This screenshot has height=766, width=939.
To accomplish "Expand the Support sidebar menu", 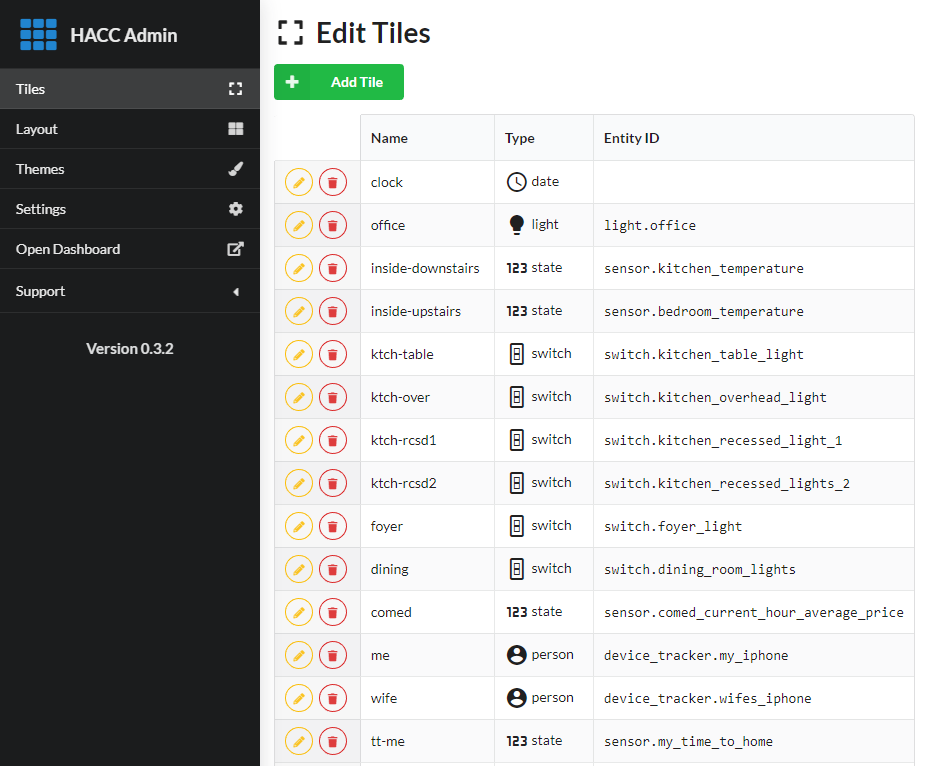I will tap(129, 291).
